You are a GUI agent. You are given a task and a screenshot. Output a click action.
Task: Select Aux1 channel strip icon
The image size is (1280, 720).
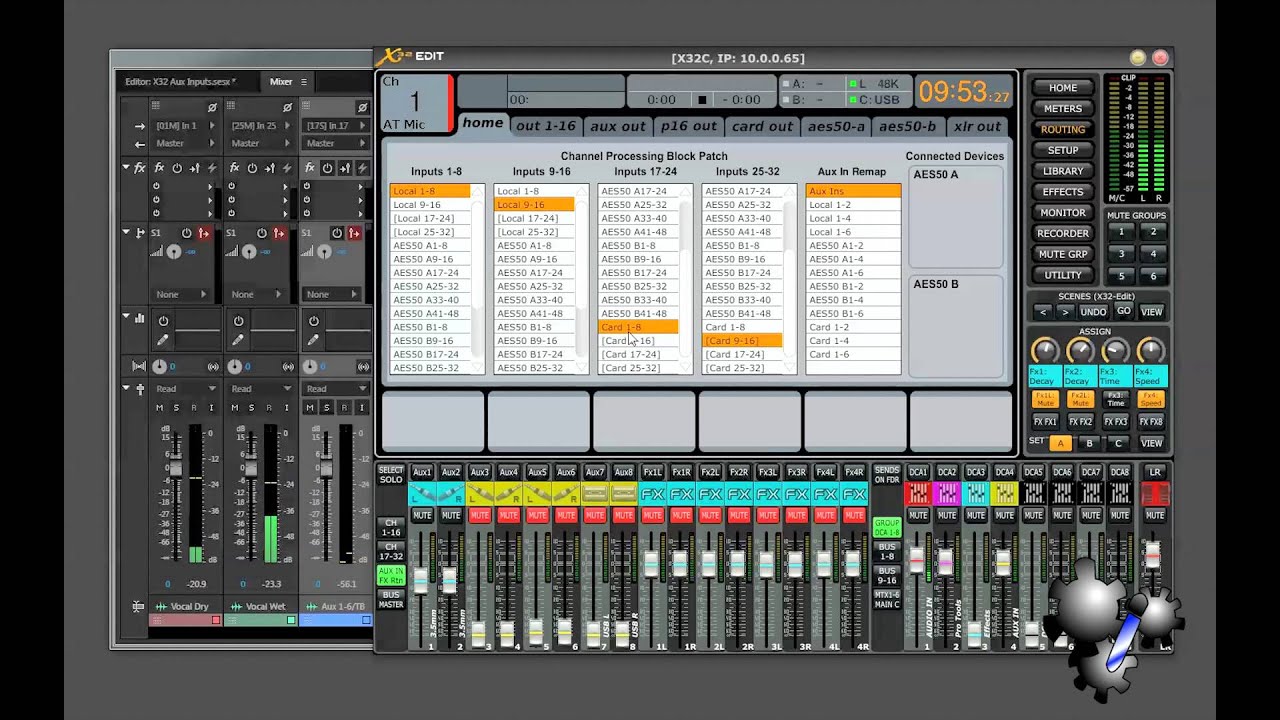[422, 494]
